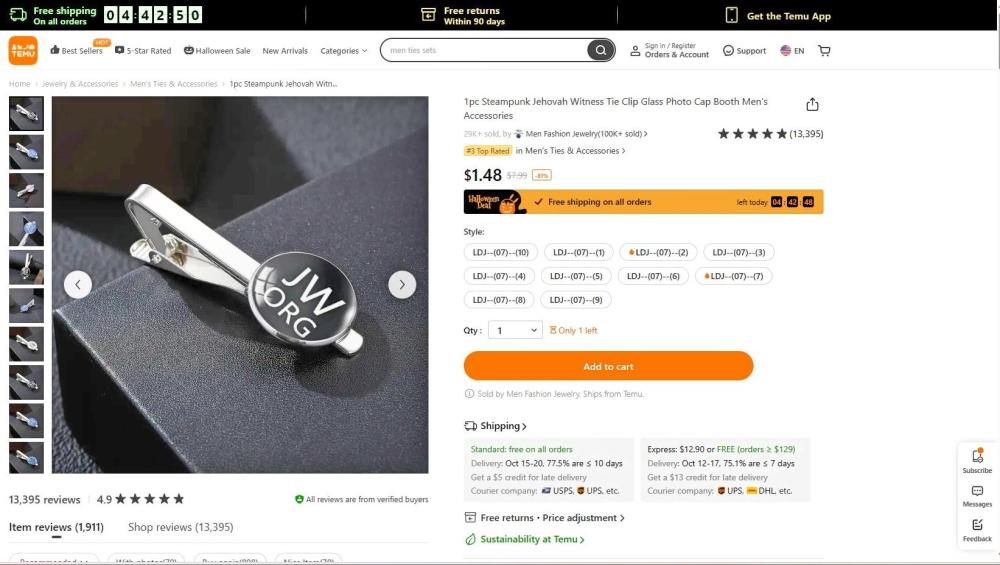Choose style option LDJ--(07)--(9)

pyautogui.click(x=576, y=300)
